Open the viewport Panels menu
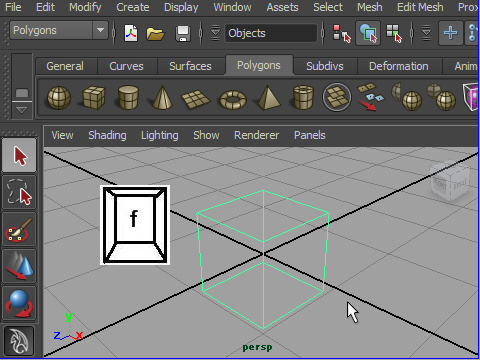This screenshot has height=360, width=480. 310,135
